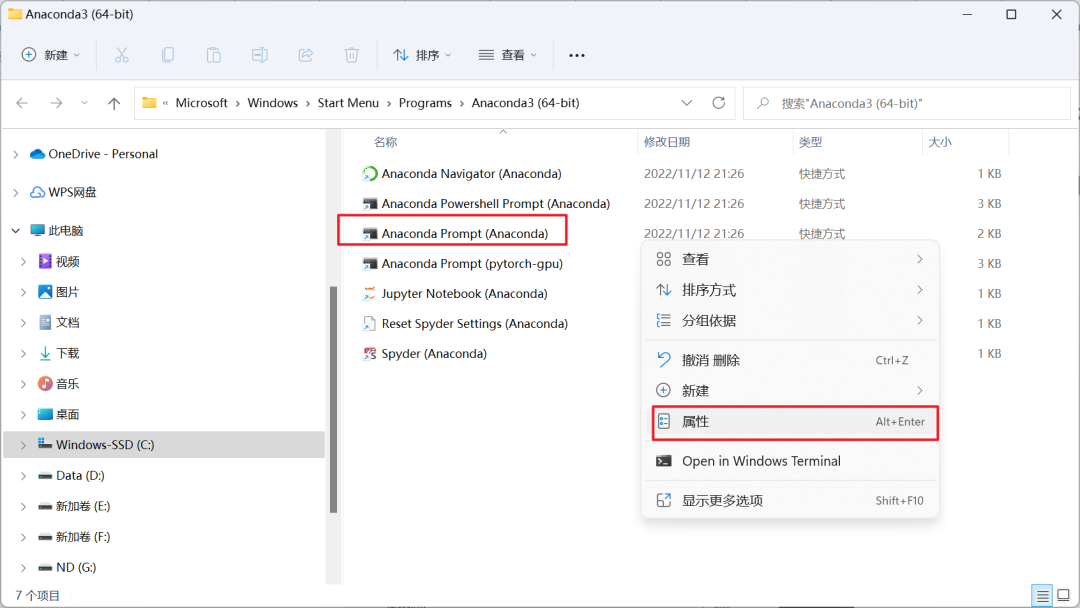This screenshot has height=608, width=1080.
Task: Click the navigation pane vertical scrollbar
Action: coord(333,399)
